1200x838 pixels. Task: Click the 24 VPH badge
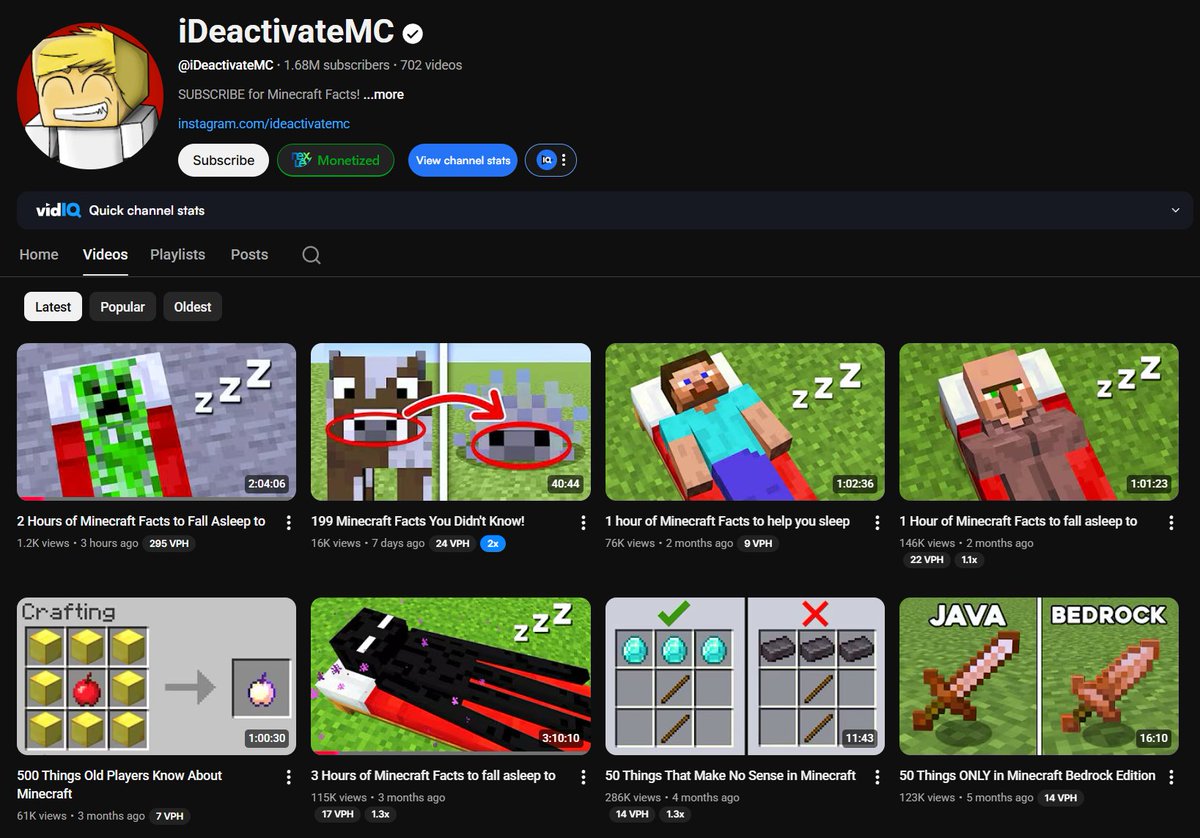(x=452, y=543)
